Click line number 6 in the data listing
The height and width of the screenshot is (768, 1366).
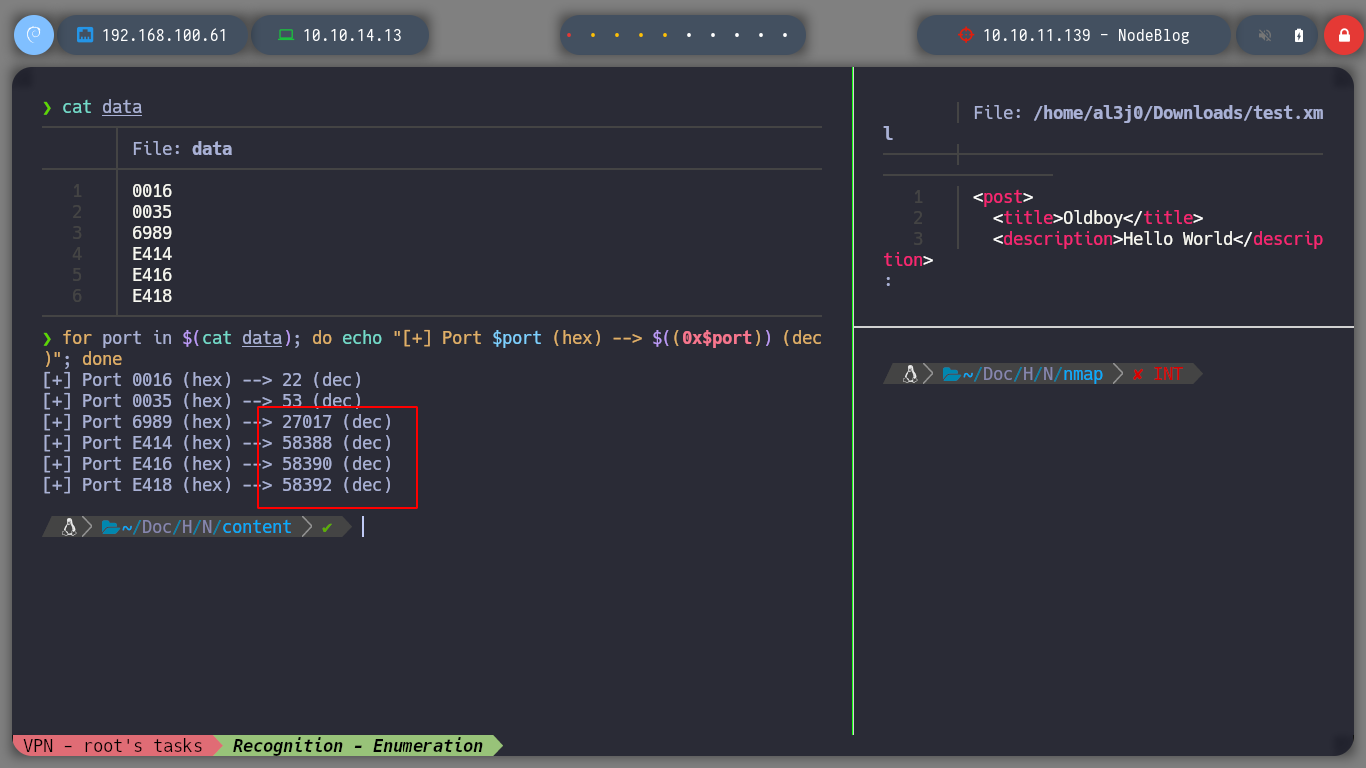pos(77,296)
